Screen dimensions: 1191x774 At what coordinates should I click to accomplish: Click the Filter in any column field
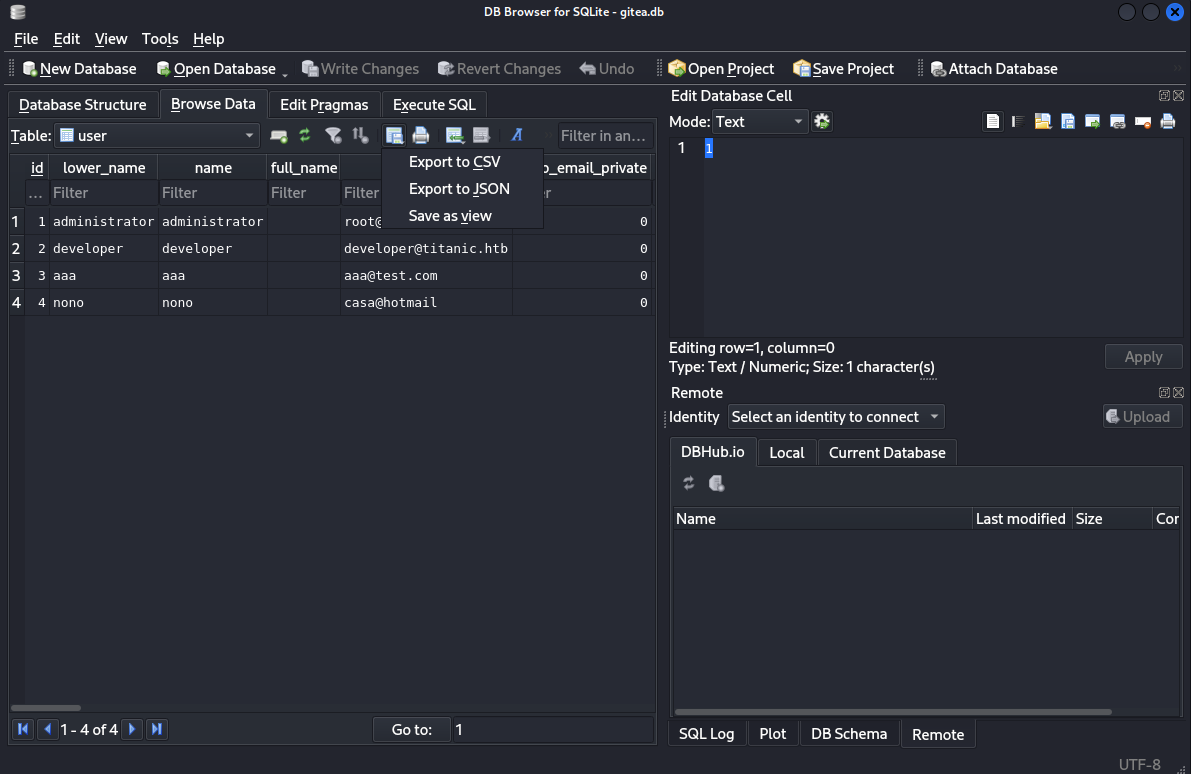(605, 136)
